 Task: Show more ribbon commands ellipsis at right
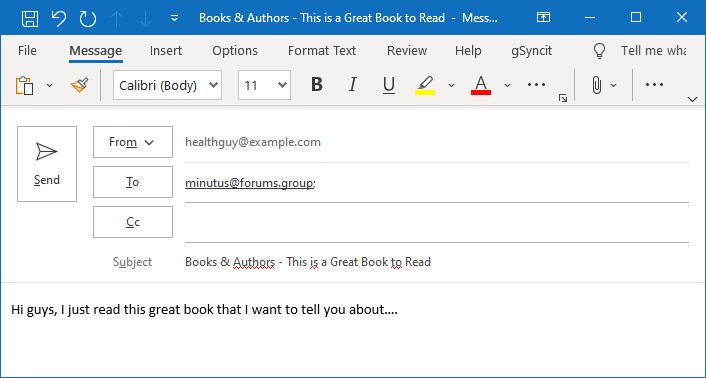[654, 85]
